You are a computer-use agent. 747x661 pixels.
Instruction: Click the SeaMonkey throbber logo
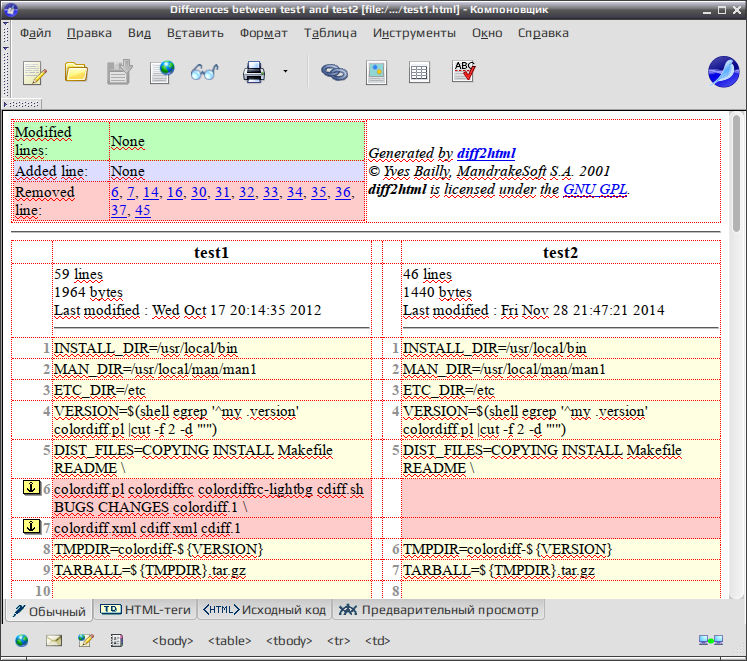tap(723, 72)
